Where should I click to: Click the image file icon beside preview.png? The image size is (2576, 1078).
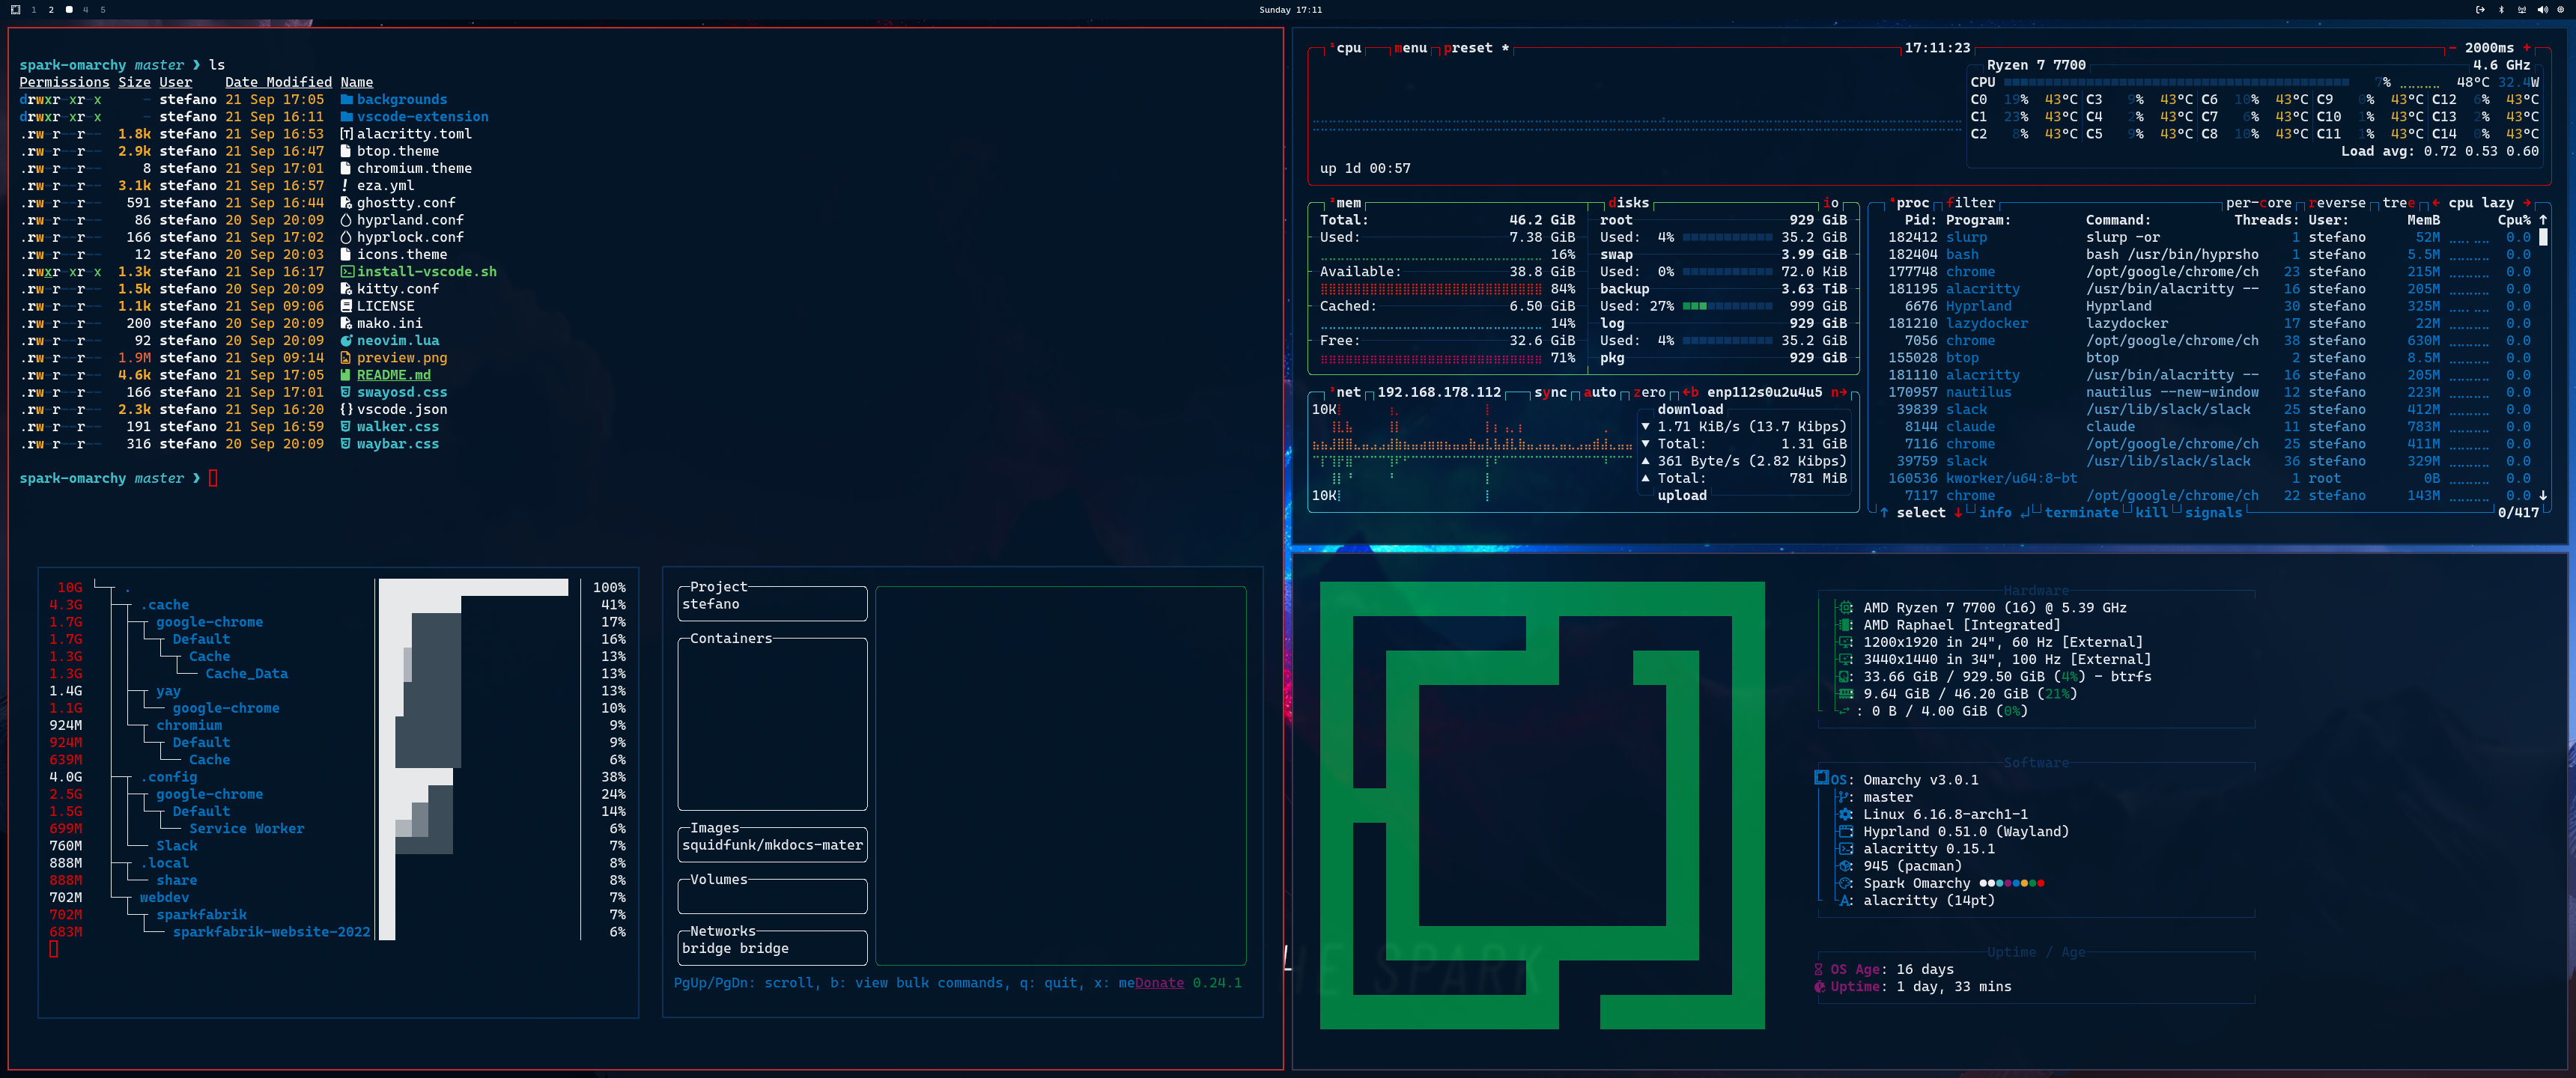(346, 357)
